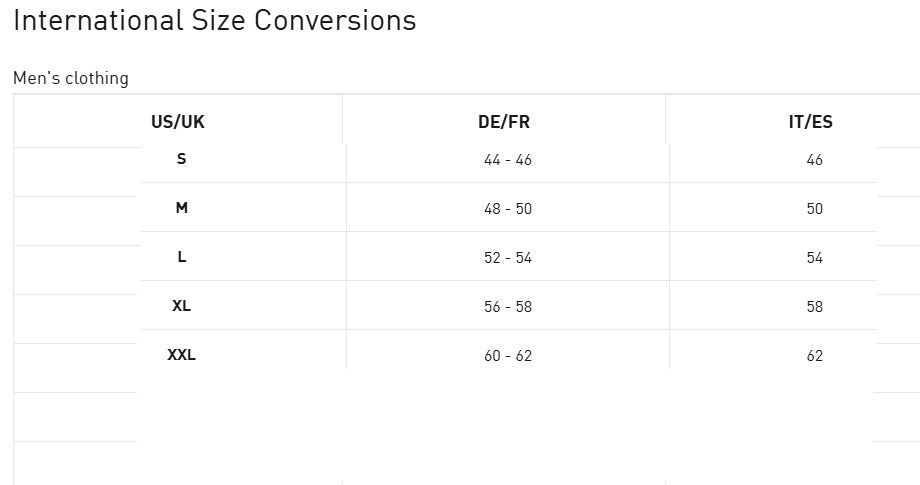The height and width of the screenshot is (485, 920).
Task: Select the US/UK column header
Action: pyautogui.click(x=178, y=122)
